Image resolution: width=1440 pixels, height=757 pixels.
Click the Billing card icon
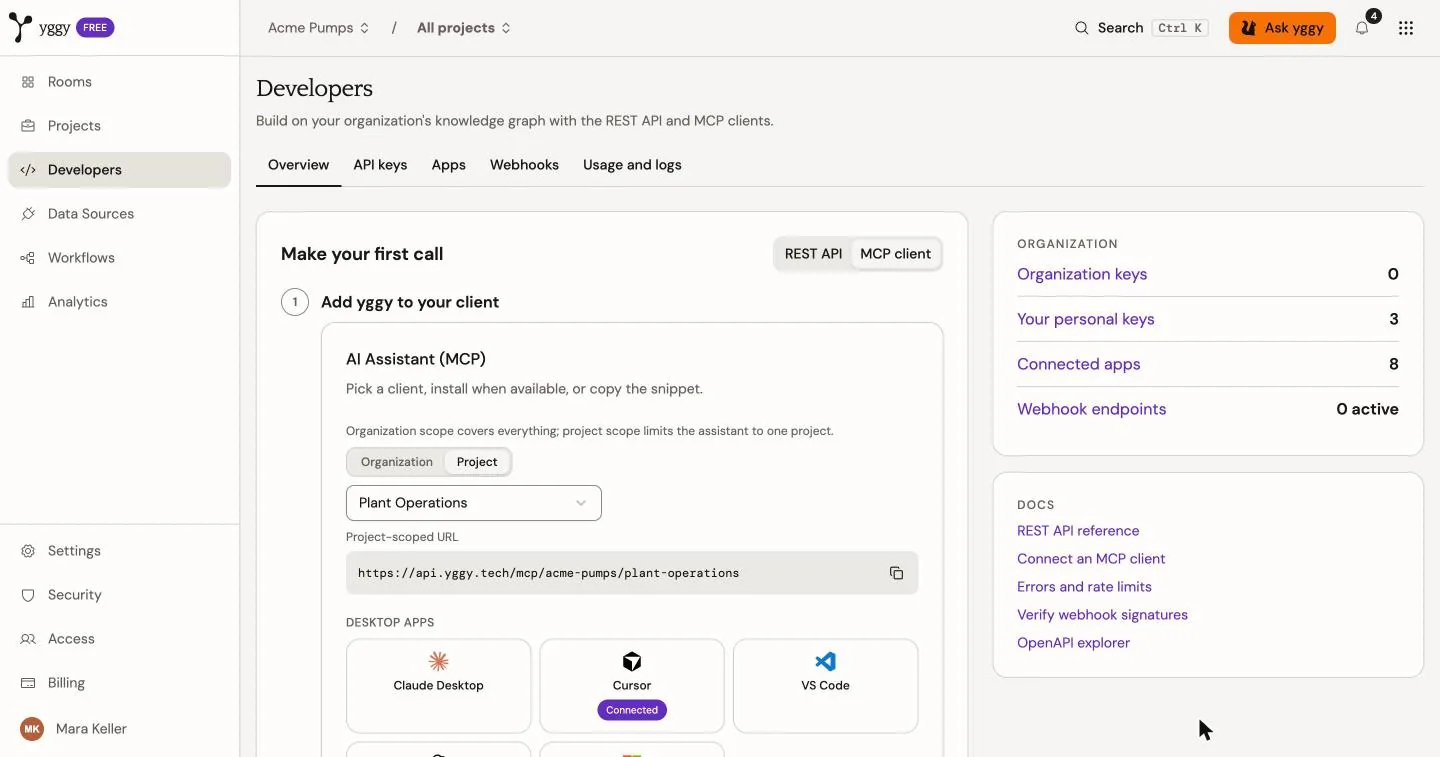pos(28,683)
